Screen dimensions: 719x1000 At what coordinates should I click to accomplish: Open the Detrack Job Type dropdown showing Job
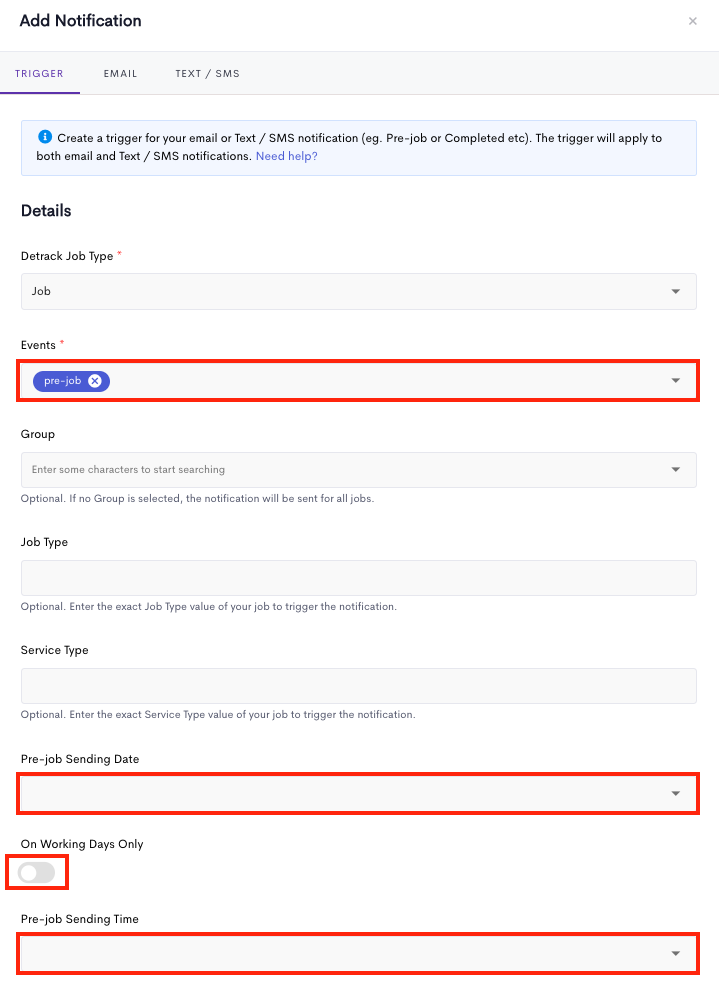click(359, 291)
